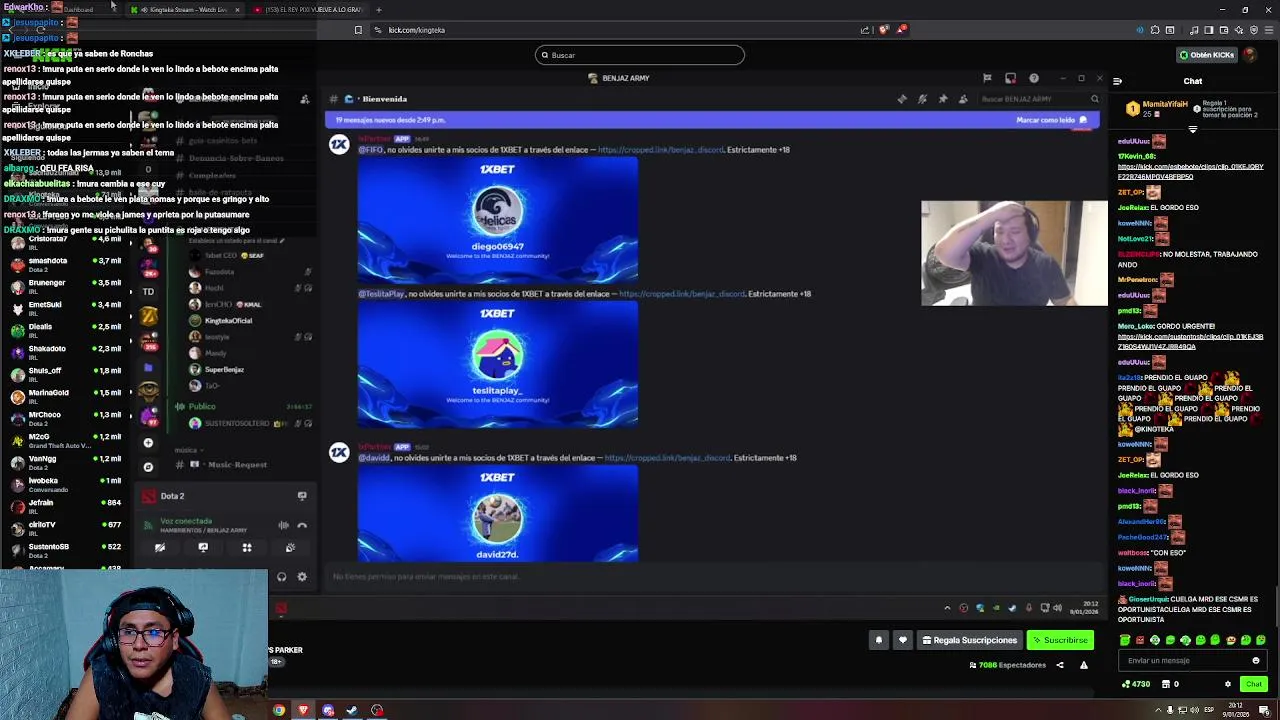The width and height of the screenshot is (1280, 720).
Task: Click the Dota 2 activity stream icon
Action: click(x=302, y=496)
